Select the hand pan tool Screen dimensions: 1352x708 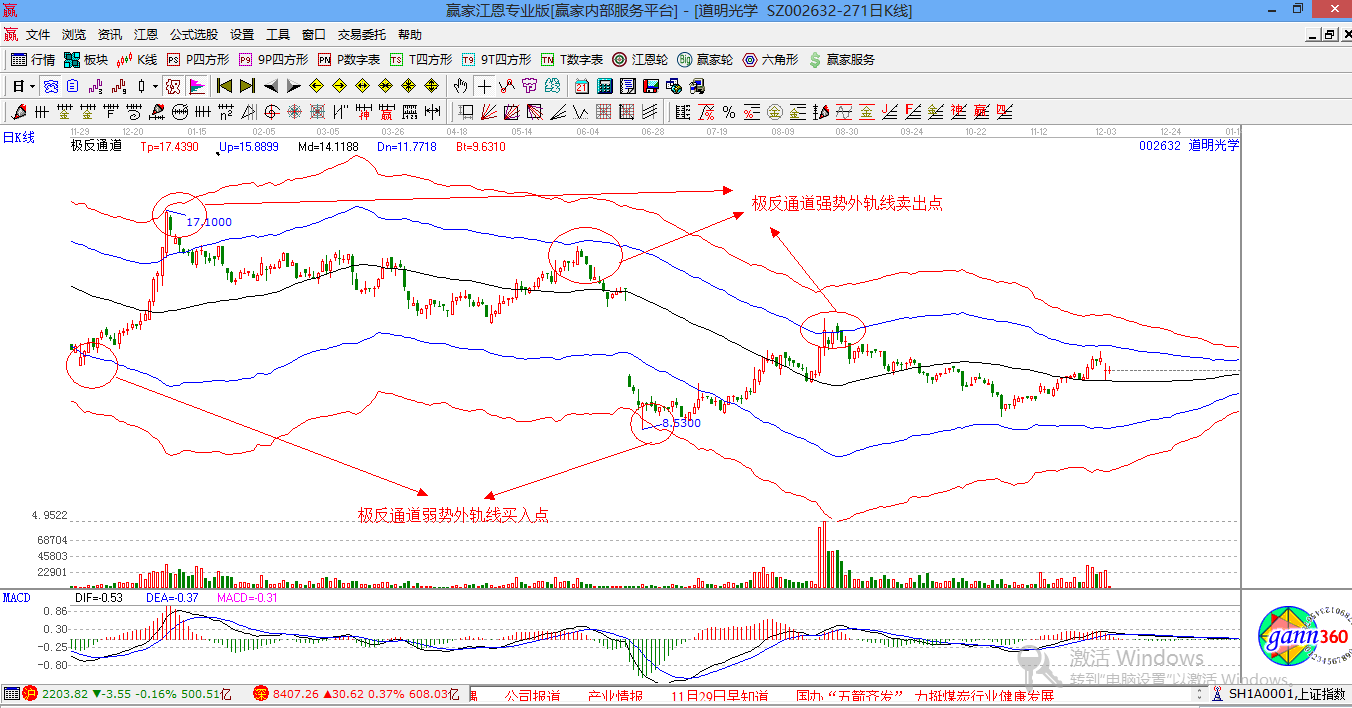[x=460, y=86]
